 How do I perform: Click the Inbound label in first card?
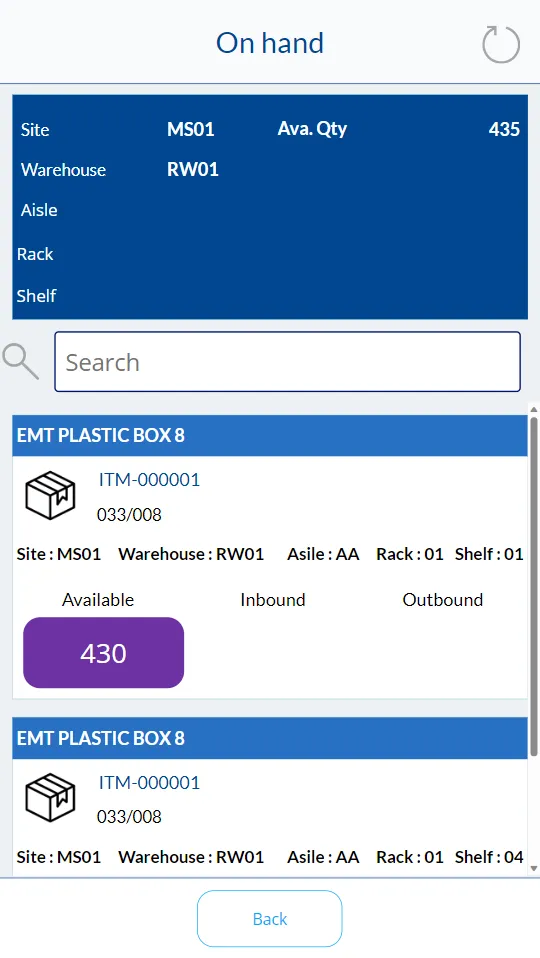click(x=272, y=599)
